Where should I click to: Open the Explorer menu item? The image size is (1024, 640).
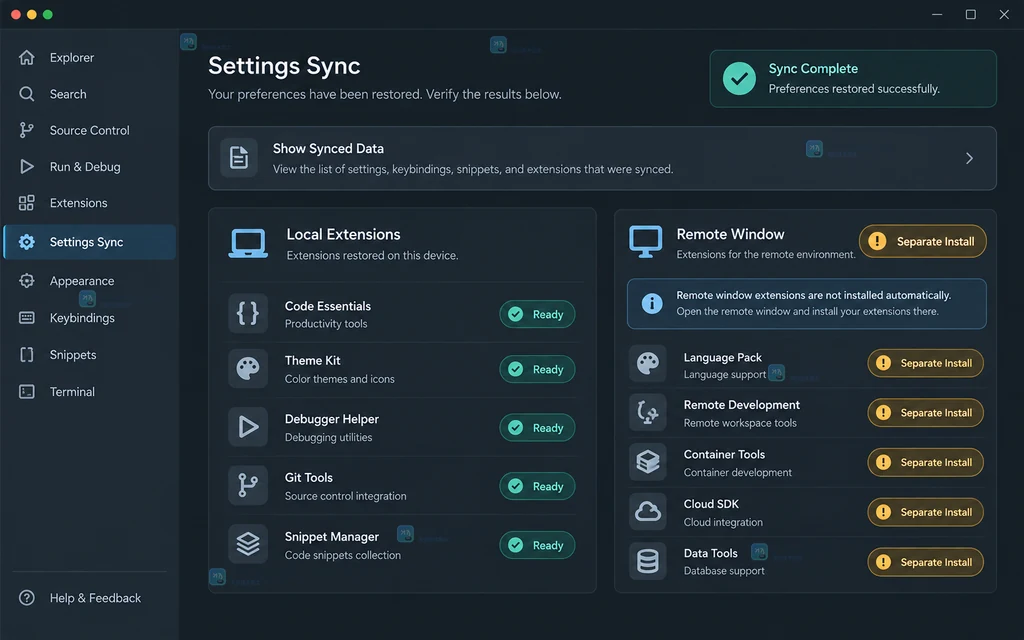point(89,57)
